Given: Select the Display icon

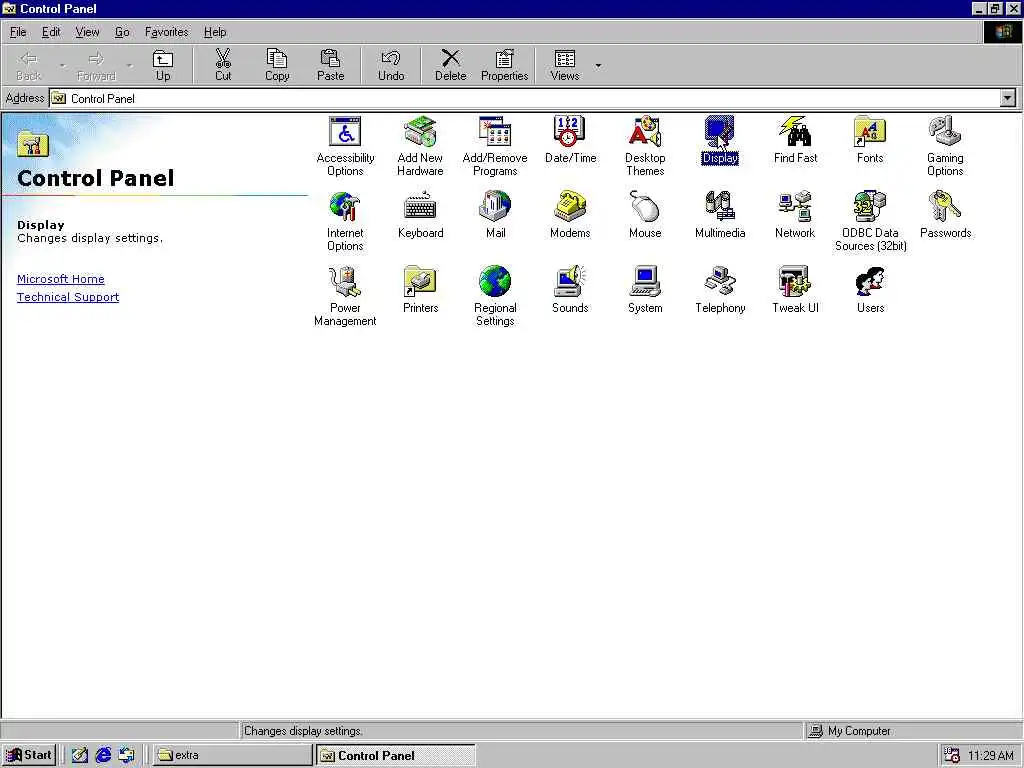Looking at the screenshot, I should (x=720, y=140).
